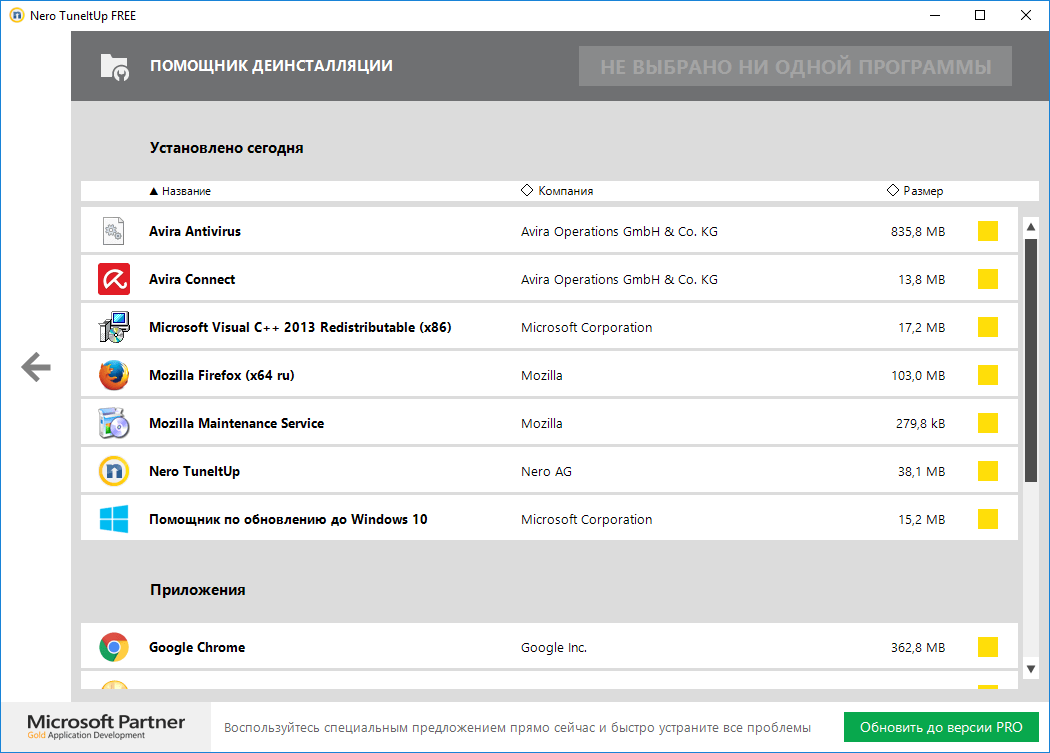Select the yellow checkbox for Mozilla Firefox

pyautogui.click(x=988, y=375)
